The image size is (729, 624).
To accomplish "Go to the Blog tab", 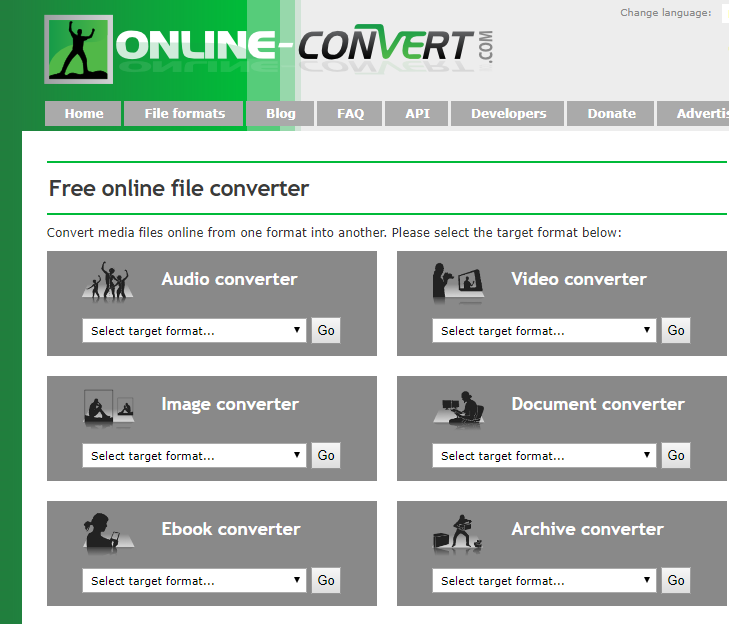I will 280,114.
